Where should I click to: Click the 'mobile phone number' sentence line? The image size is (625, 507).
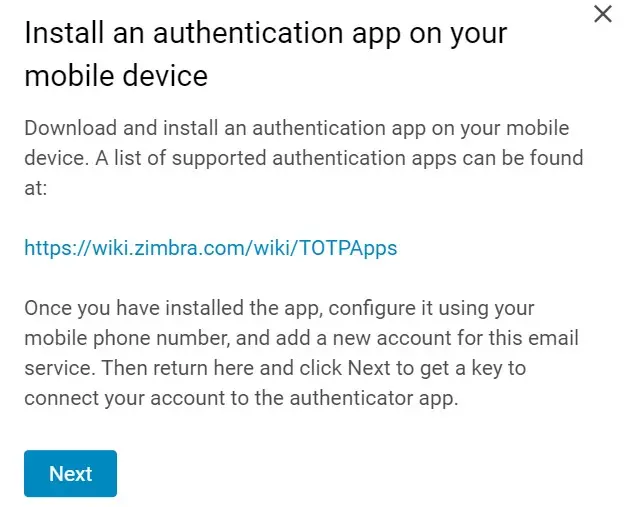point(301,338)
